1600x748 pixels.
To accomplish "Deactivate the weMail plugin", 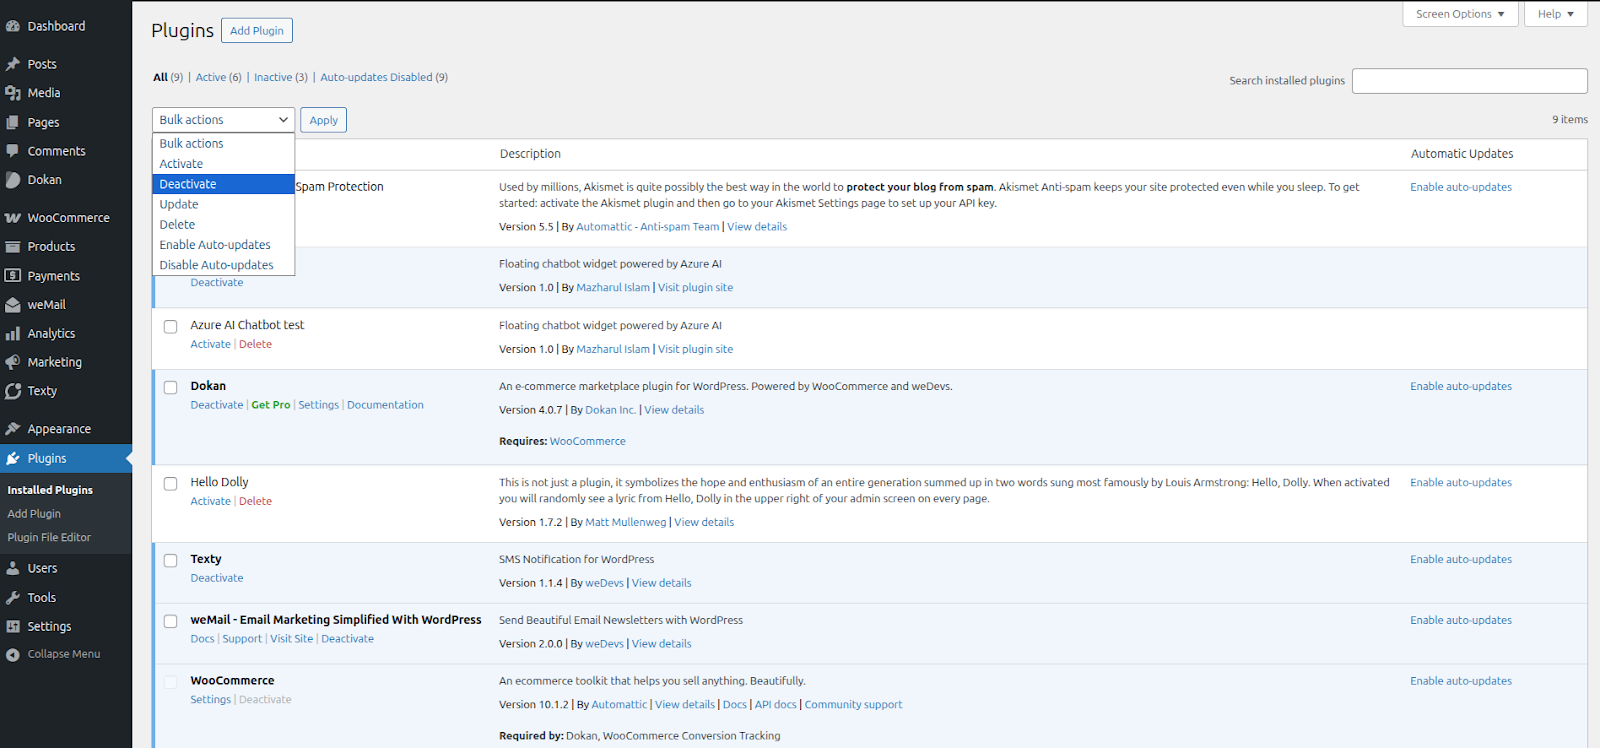I will (x=348, y=639).
